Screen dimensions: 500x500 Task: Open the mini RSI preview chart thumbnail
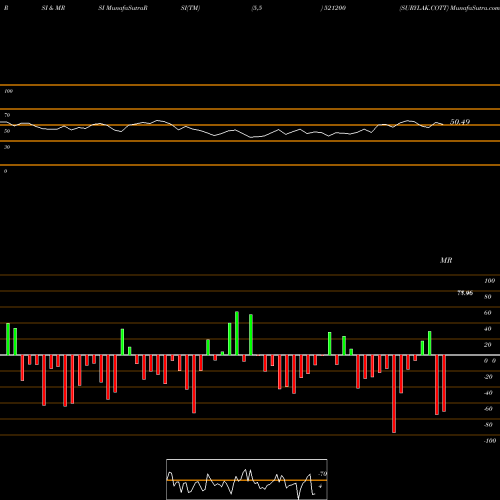pos(247,479)
